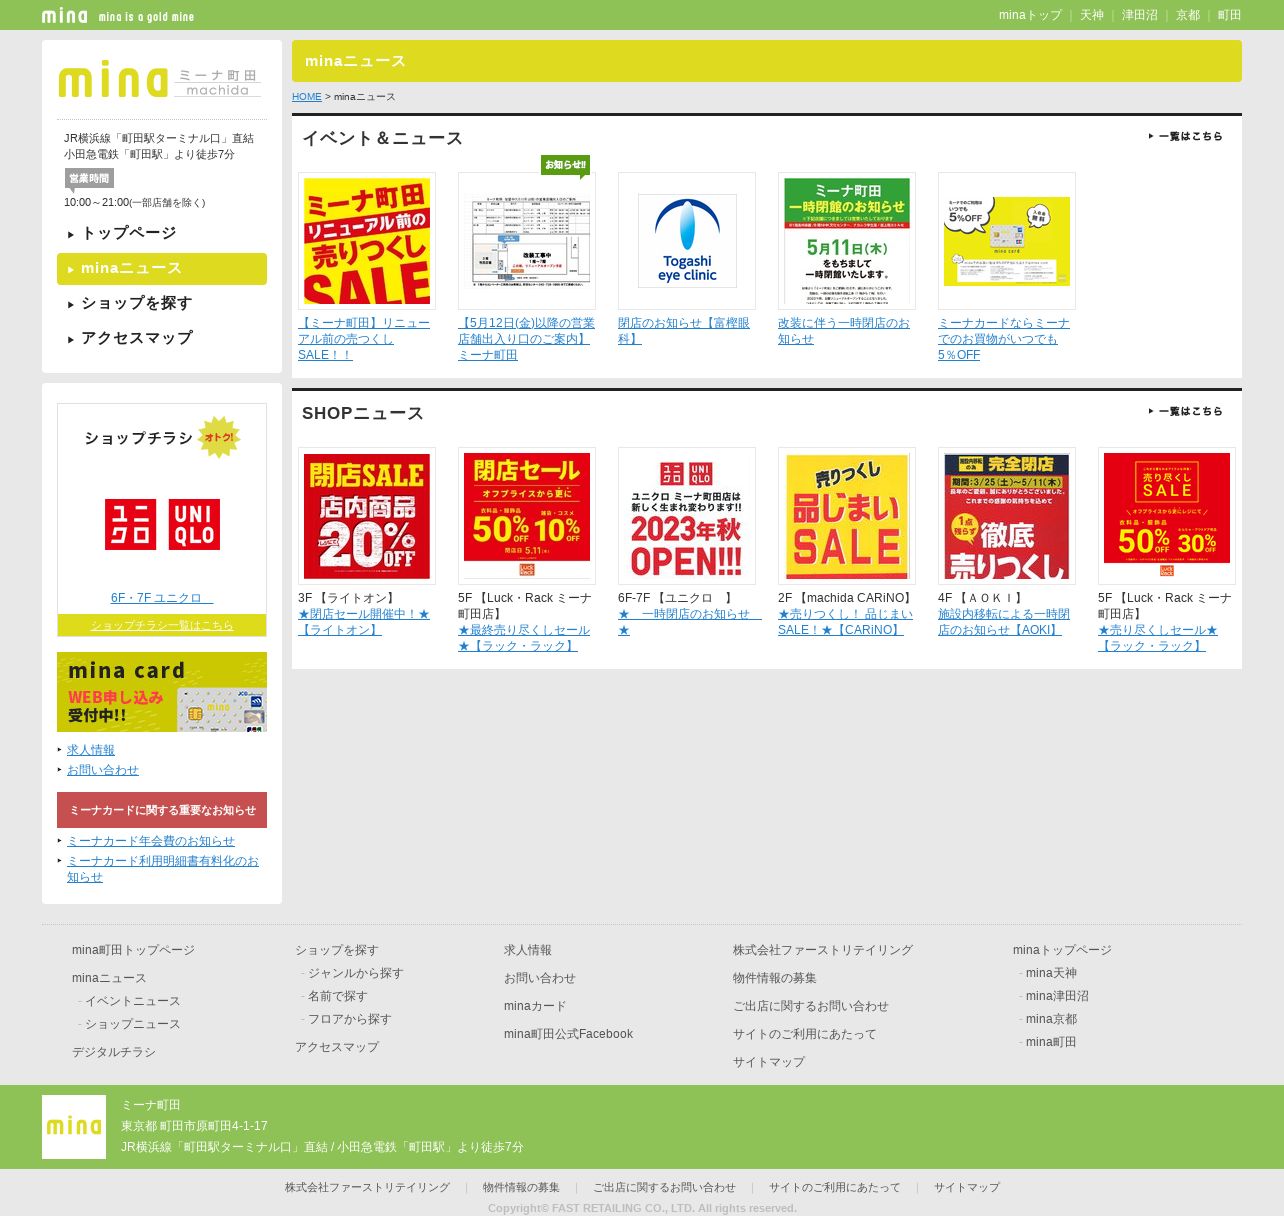Viewport: 1284px width, 1216px height.
Task: Click the 6F・7F ユニクロ flyer link
Action: pos(162,598)
